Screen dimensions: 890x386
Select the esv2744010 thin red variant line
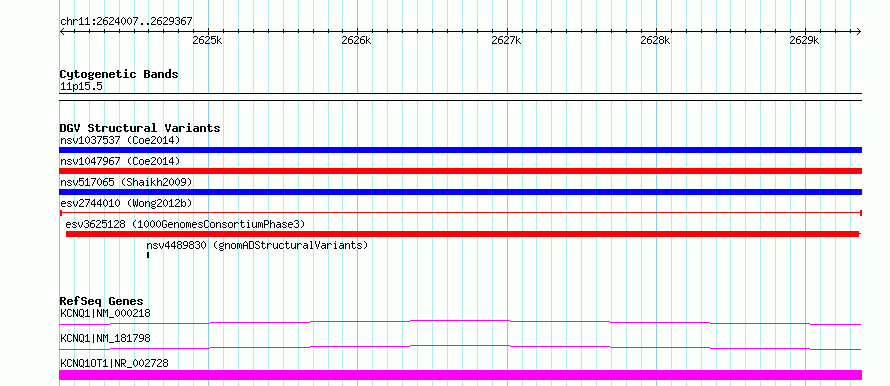click(x=460, y=213)
